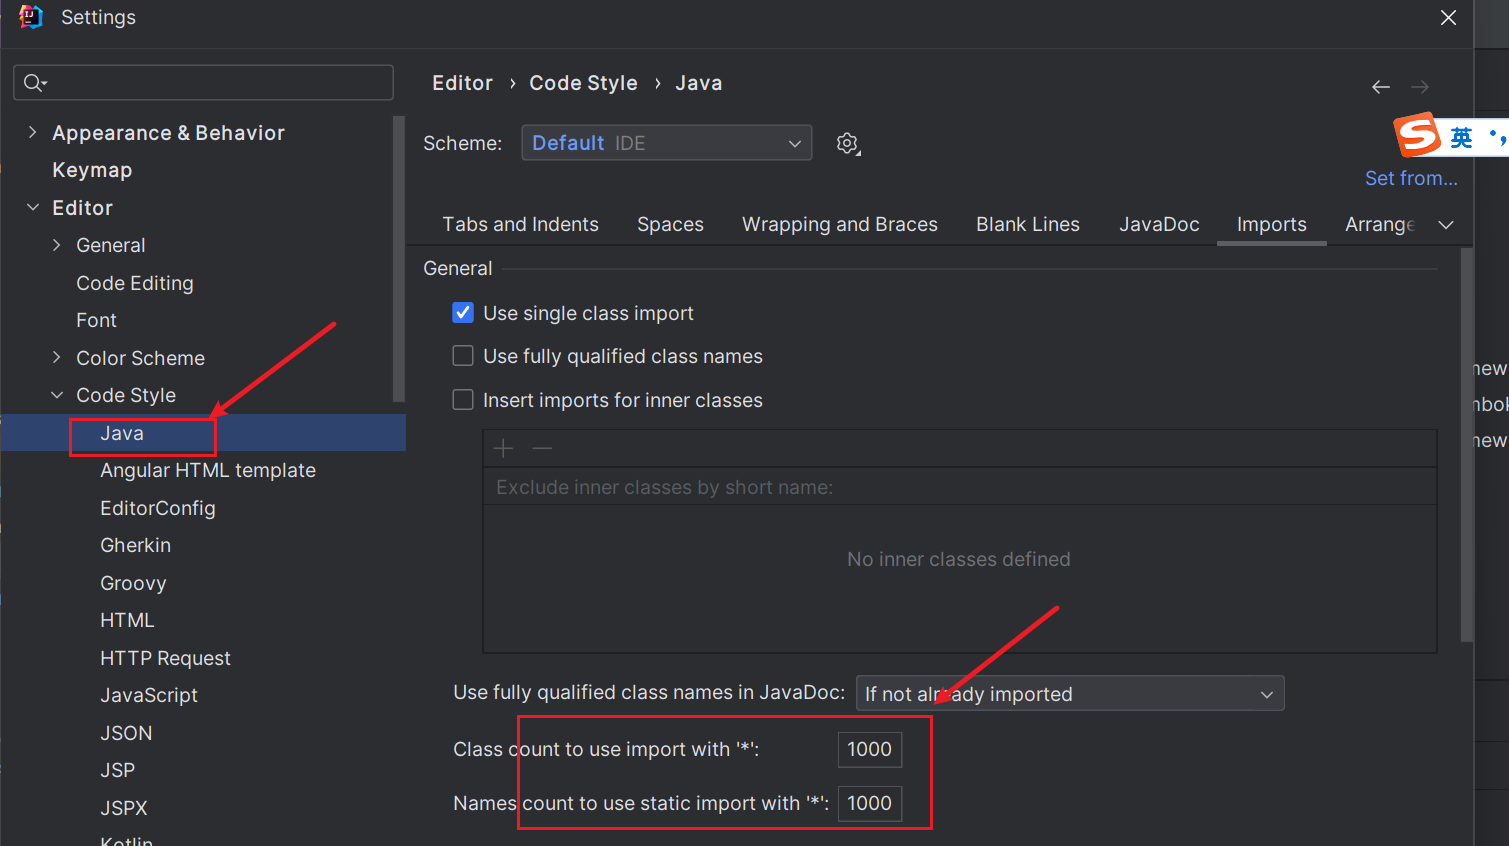Image resolution: width=1509 pixels, height=846 pixels.
Task: Click the remove inner class minus icon
Action: point(541,448)
